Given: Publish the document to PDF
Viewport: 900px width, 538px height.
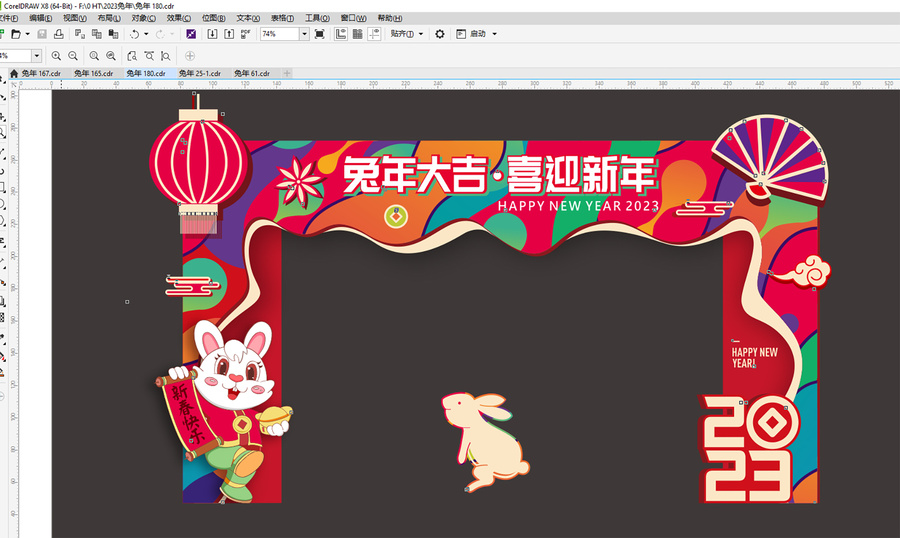Looking at the screenshot, I should click(x=245, y=34).
